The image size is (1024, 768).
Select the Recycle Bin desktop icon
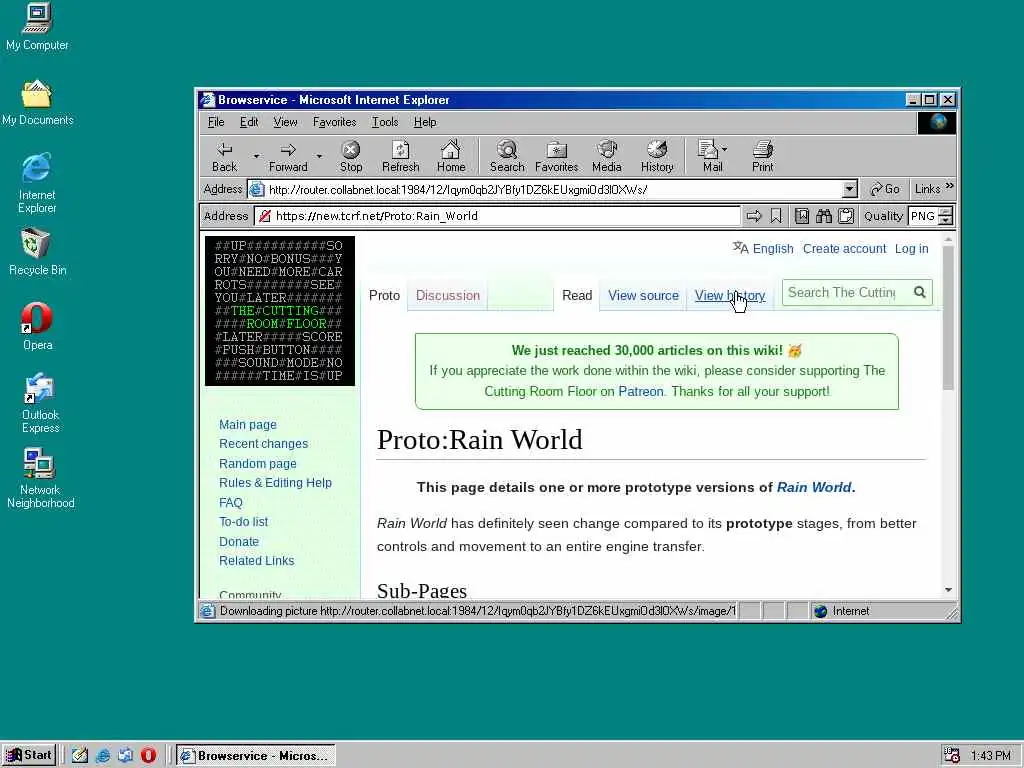(x=37, y=252)
